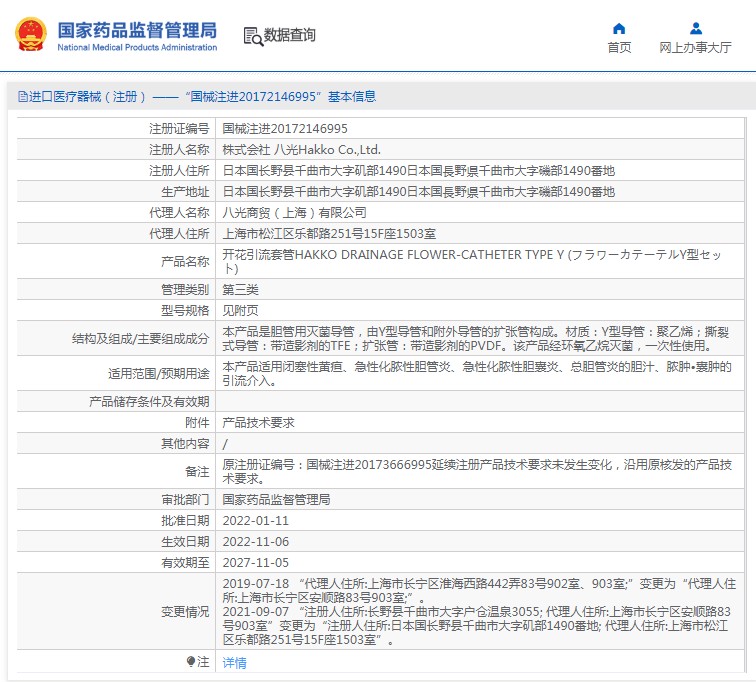Image resolution: width=756 pixels, height=682 pixels.
Task: Click the 产品名称 row label
Action: (x=185, y=262)
